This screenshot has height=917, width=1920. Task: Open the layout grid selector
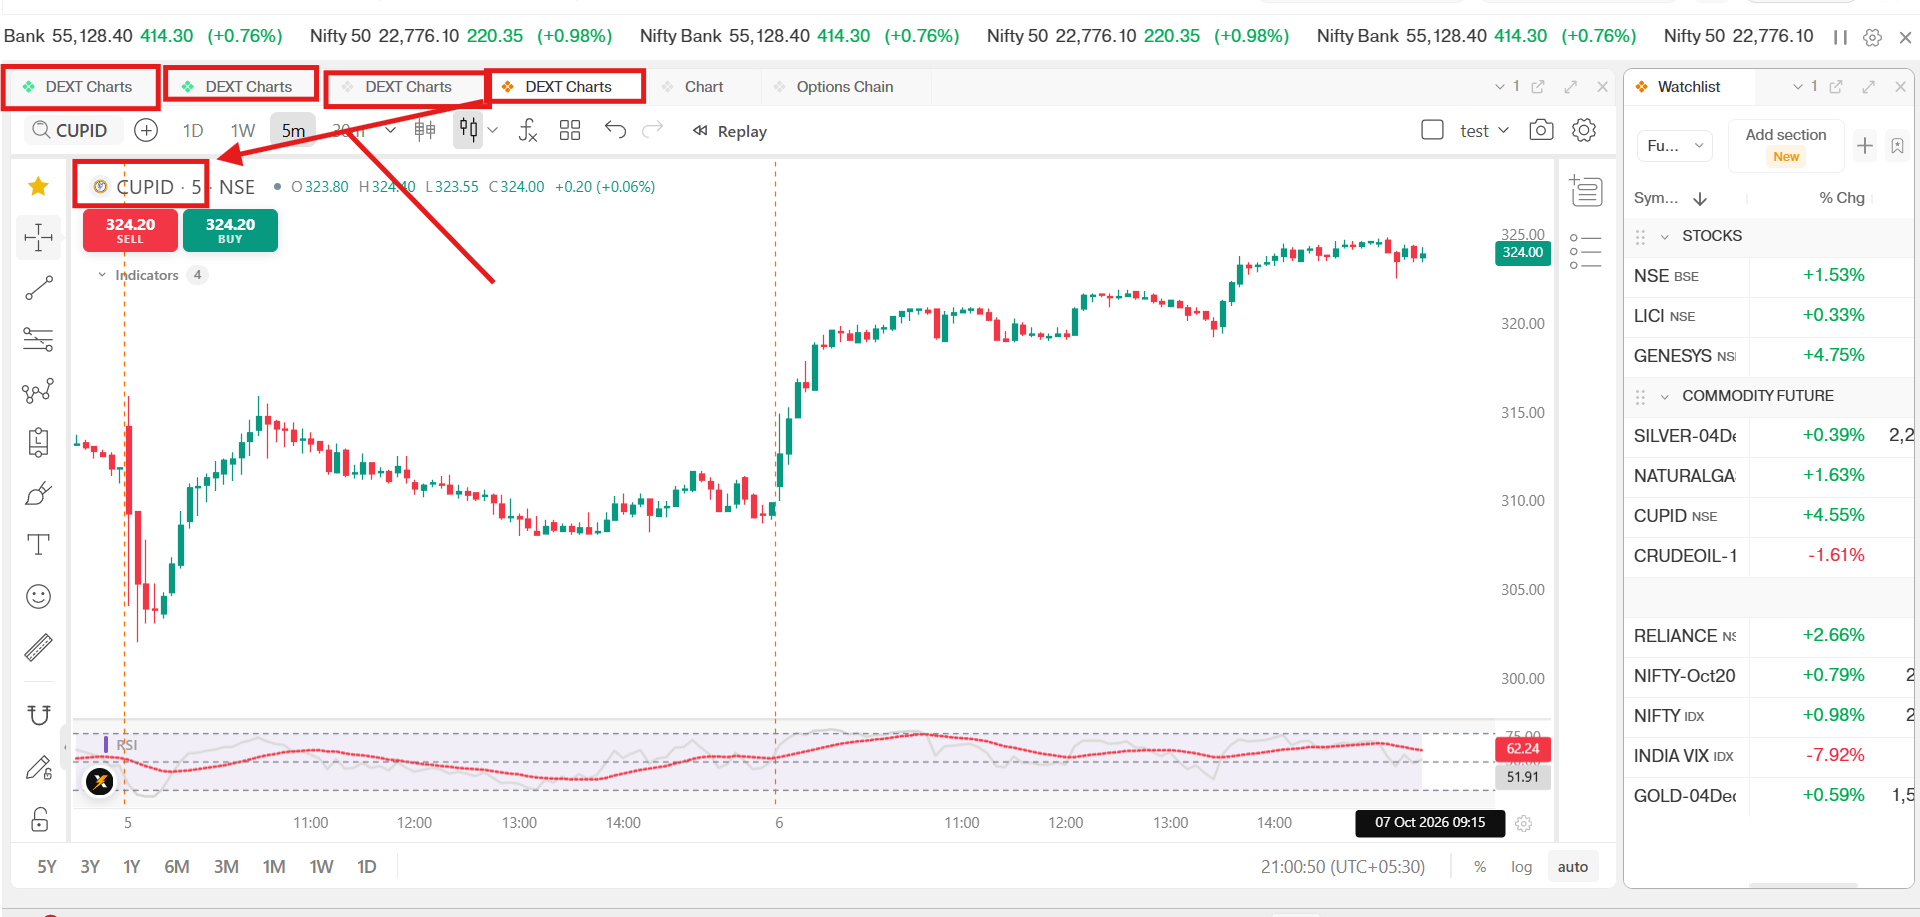570,130
